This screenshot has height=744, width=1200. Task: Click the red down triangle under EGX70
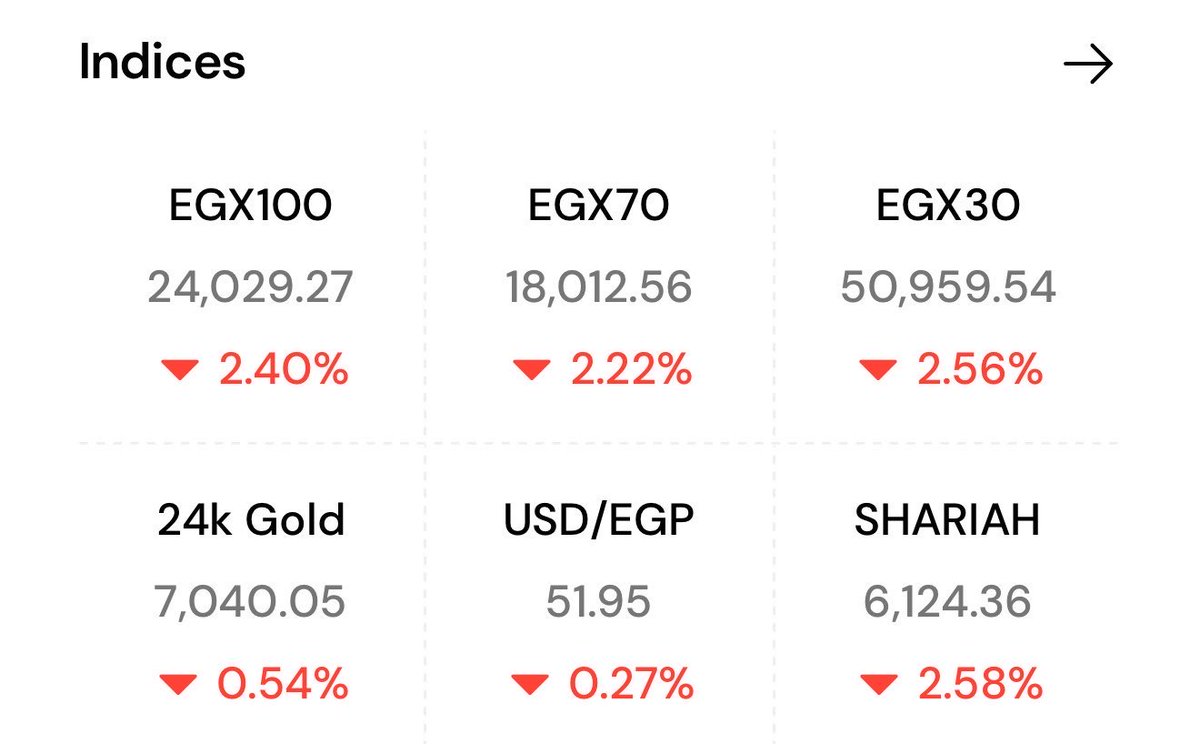531,371
